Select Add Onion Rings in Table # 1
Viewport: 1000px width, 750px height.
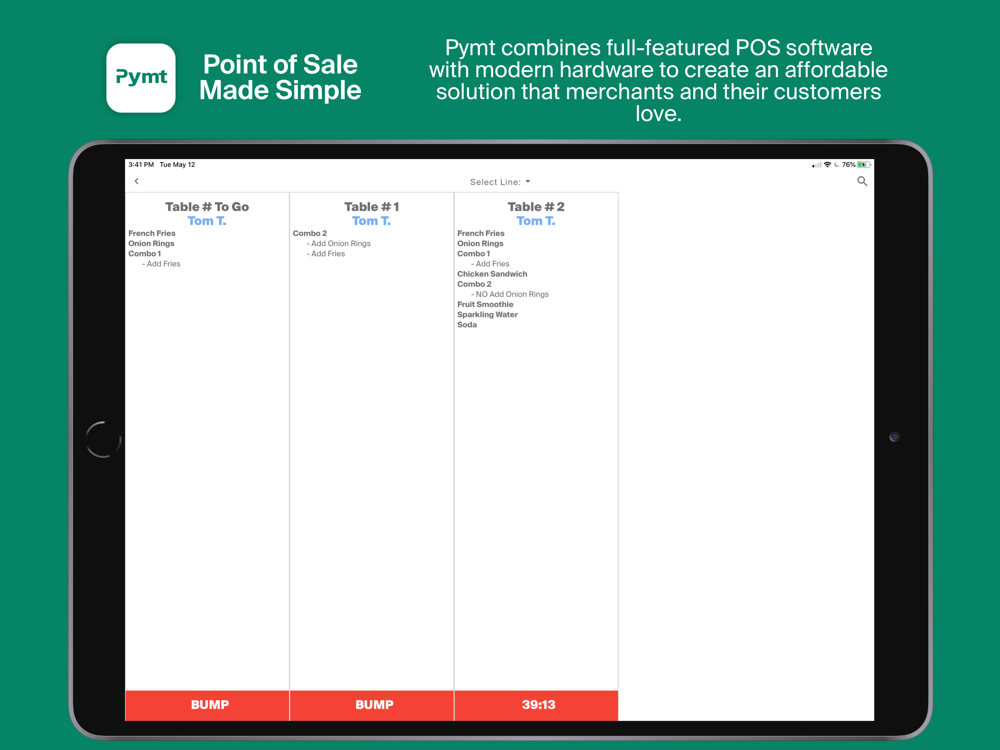339,244
